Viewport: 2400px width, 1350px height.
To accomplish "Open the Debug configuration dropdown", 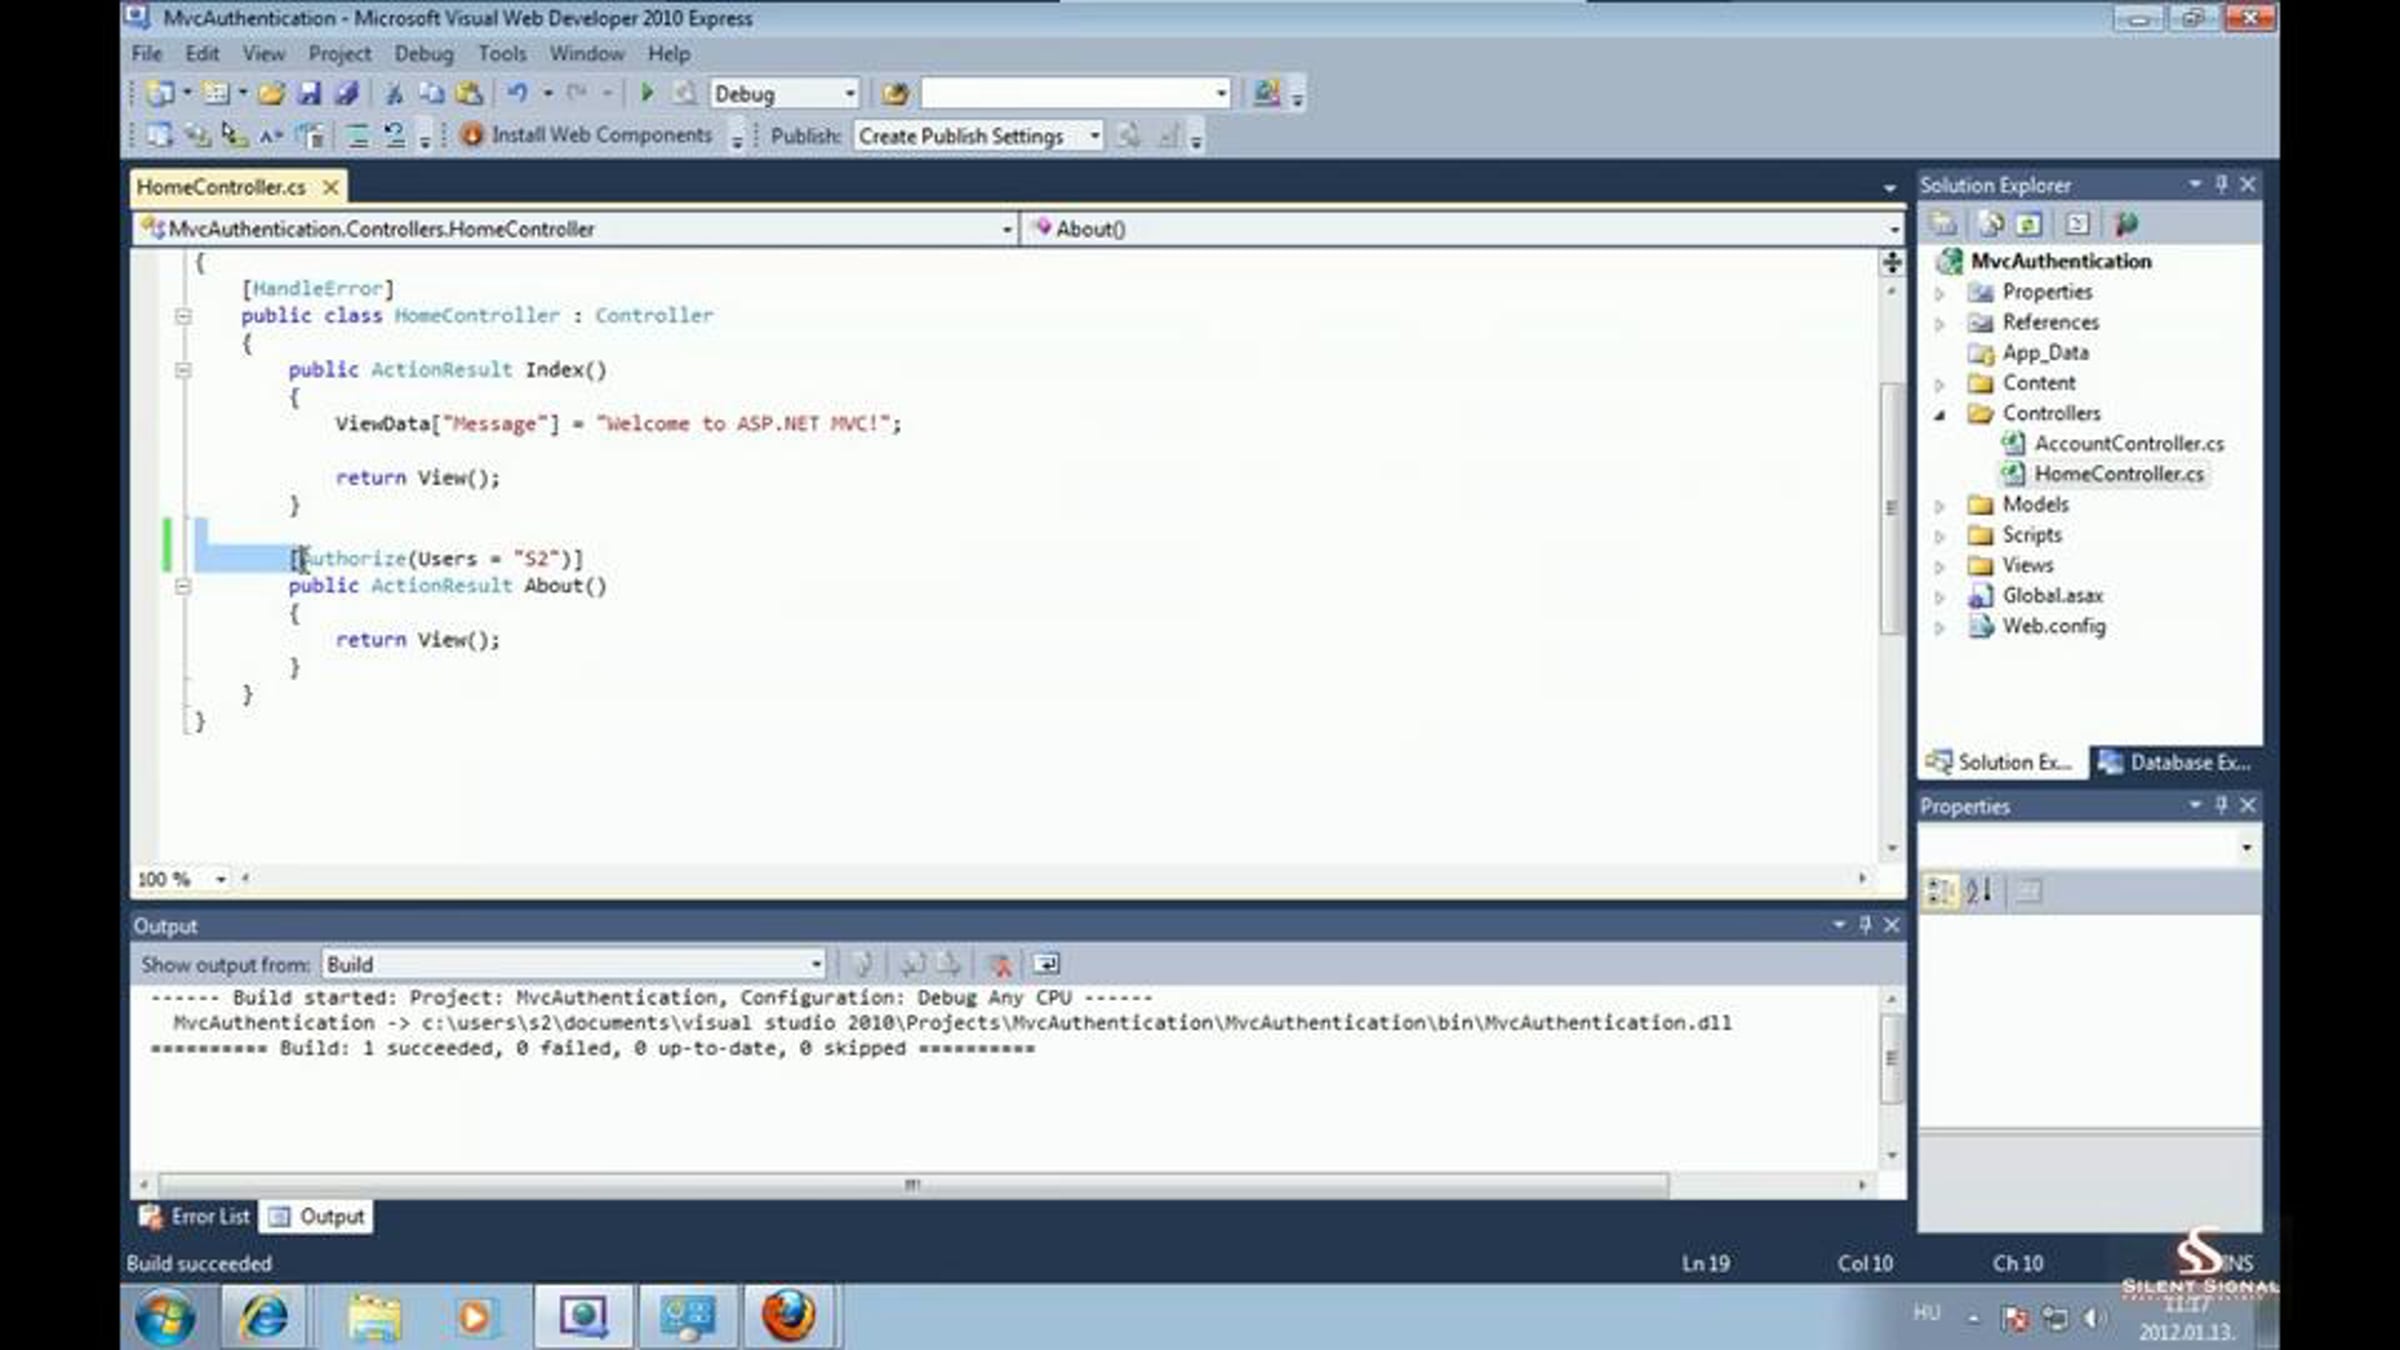I will (x=850, y=94).
